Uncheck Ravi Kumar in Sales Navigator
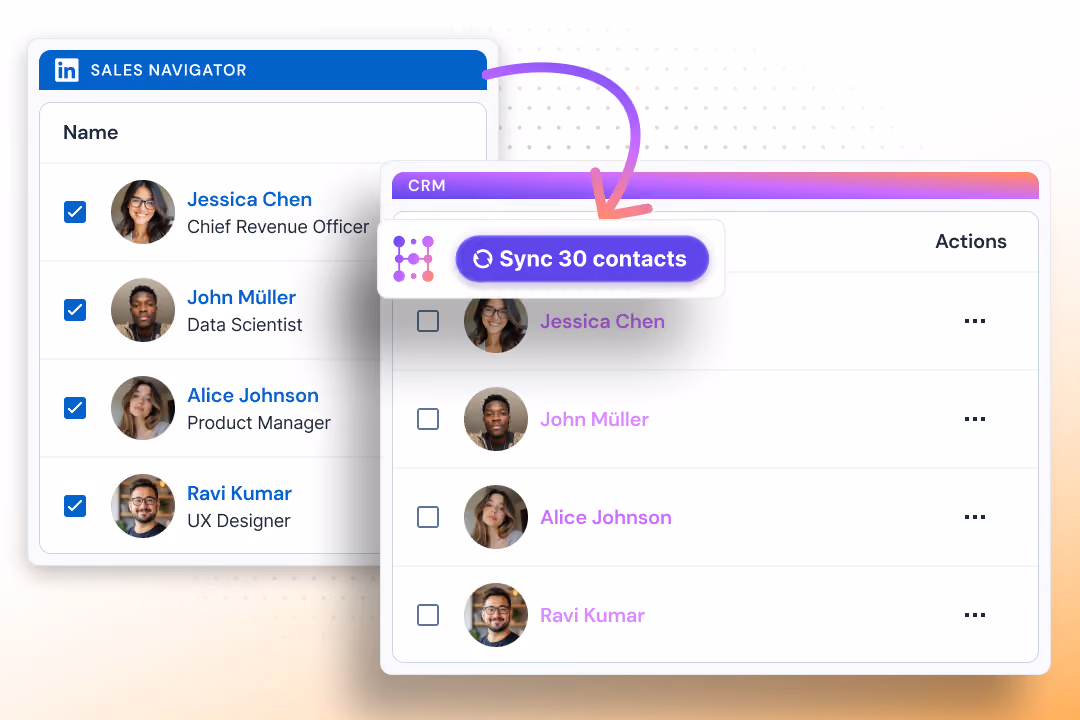1080x720 pixels. coord(75,506)
